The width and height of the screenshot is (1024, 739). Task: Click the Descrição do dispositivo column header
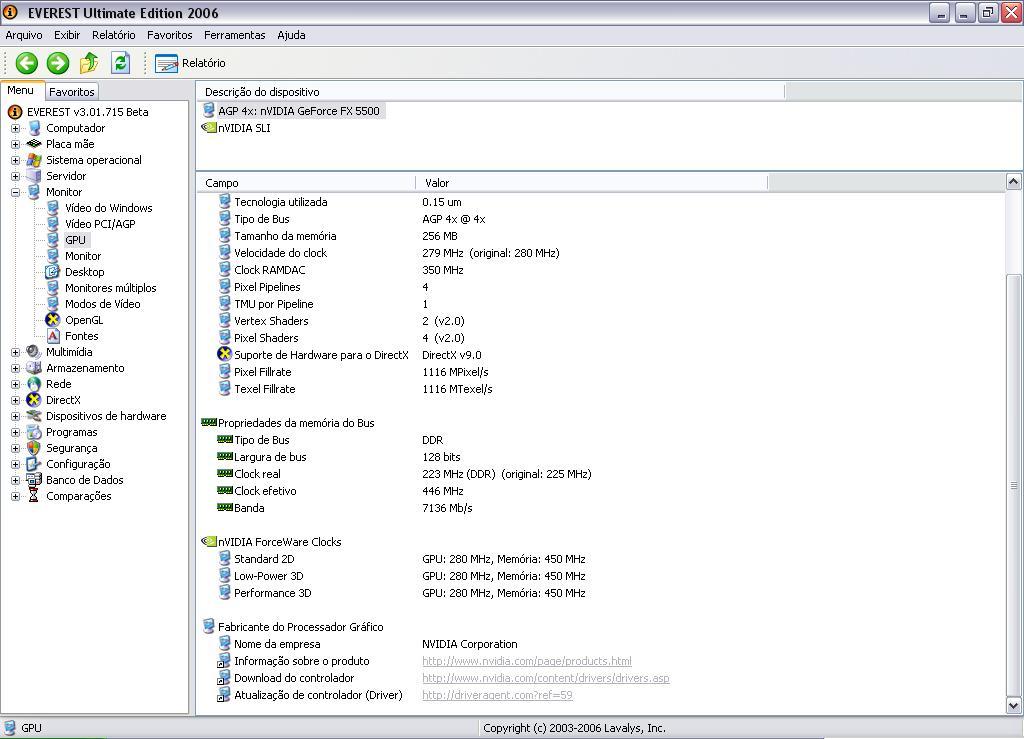[490, 92]
